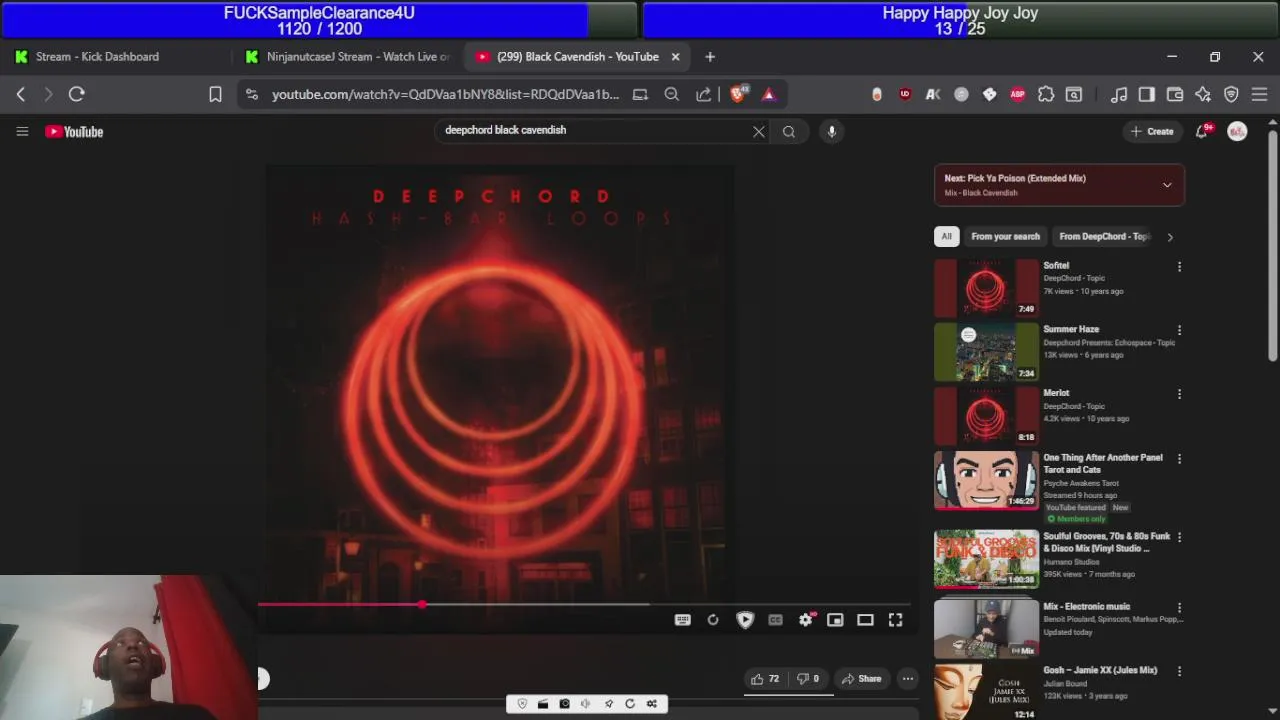Open the uBlock Origin extension icon
Viewport: 1280px width, 720px height.
coord(905,94)
